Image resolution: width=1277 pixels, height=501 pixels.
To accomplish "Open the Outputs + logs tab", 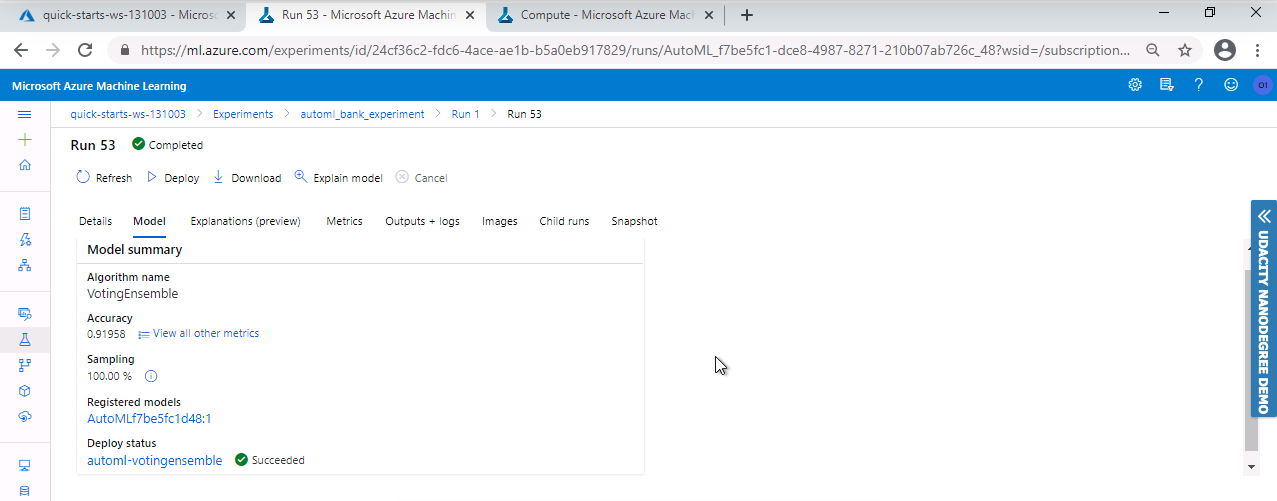I will 422,221.
